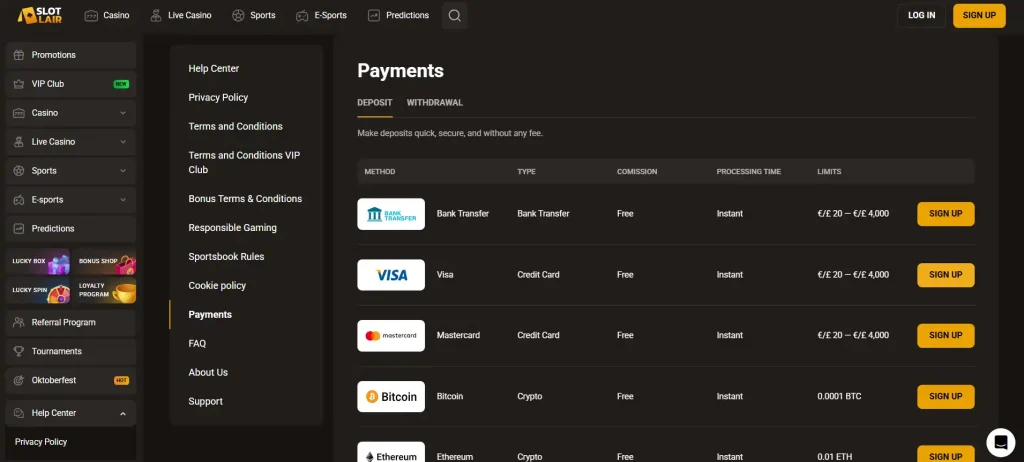Open the Responsible Gaming link

pyautogui.click(x=232, y=227)
